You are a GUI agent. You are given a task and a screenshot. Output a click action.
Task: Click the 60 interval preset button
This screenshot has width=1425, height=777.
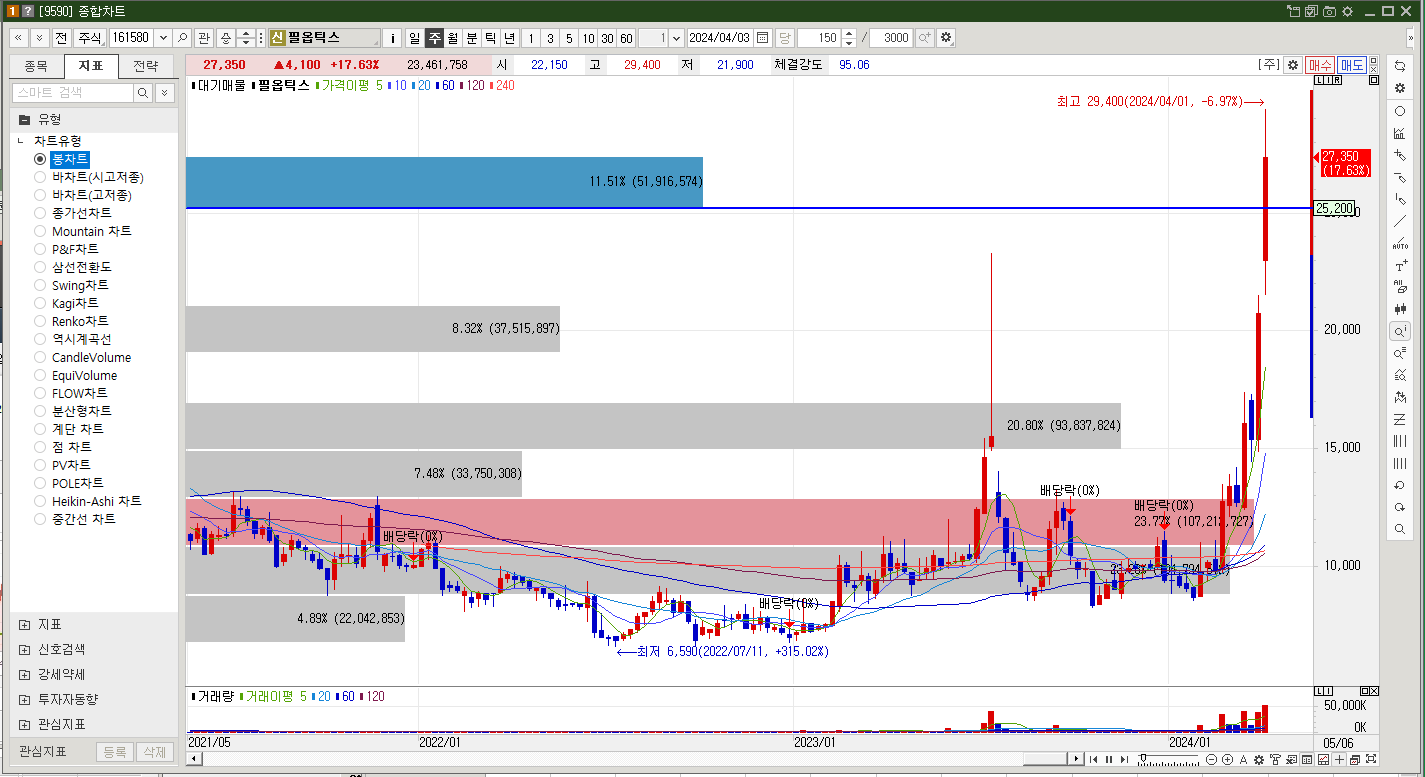(626, 38)
